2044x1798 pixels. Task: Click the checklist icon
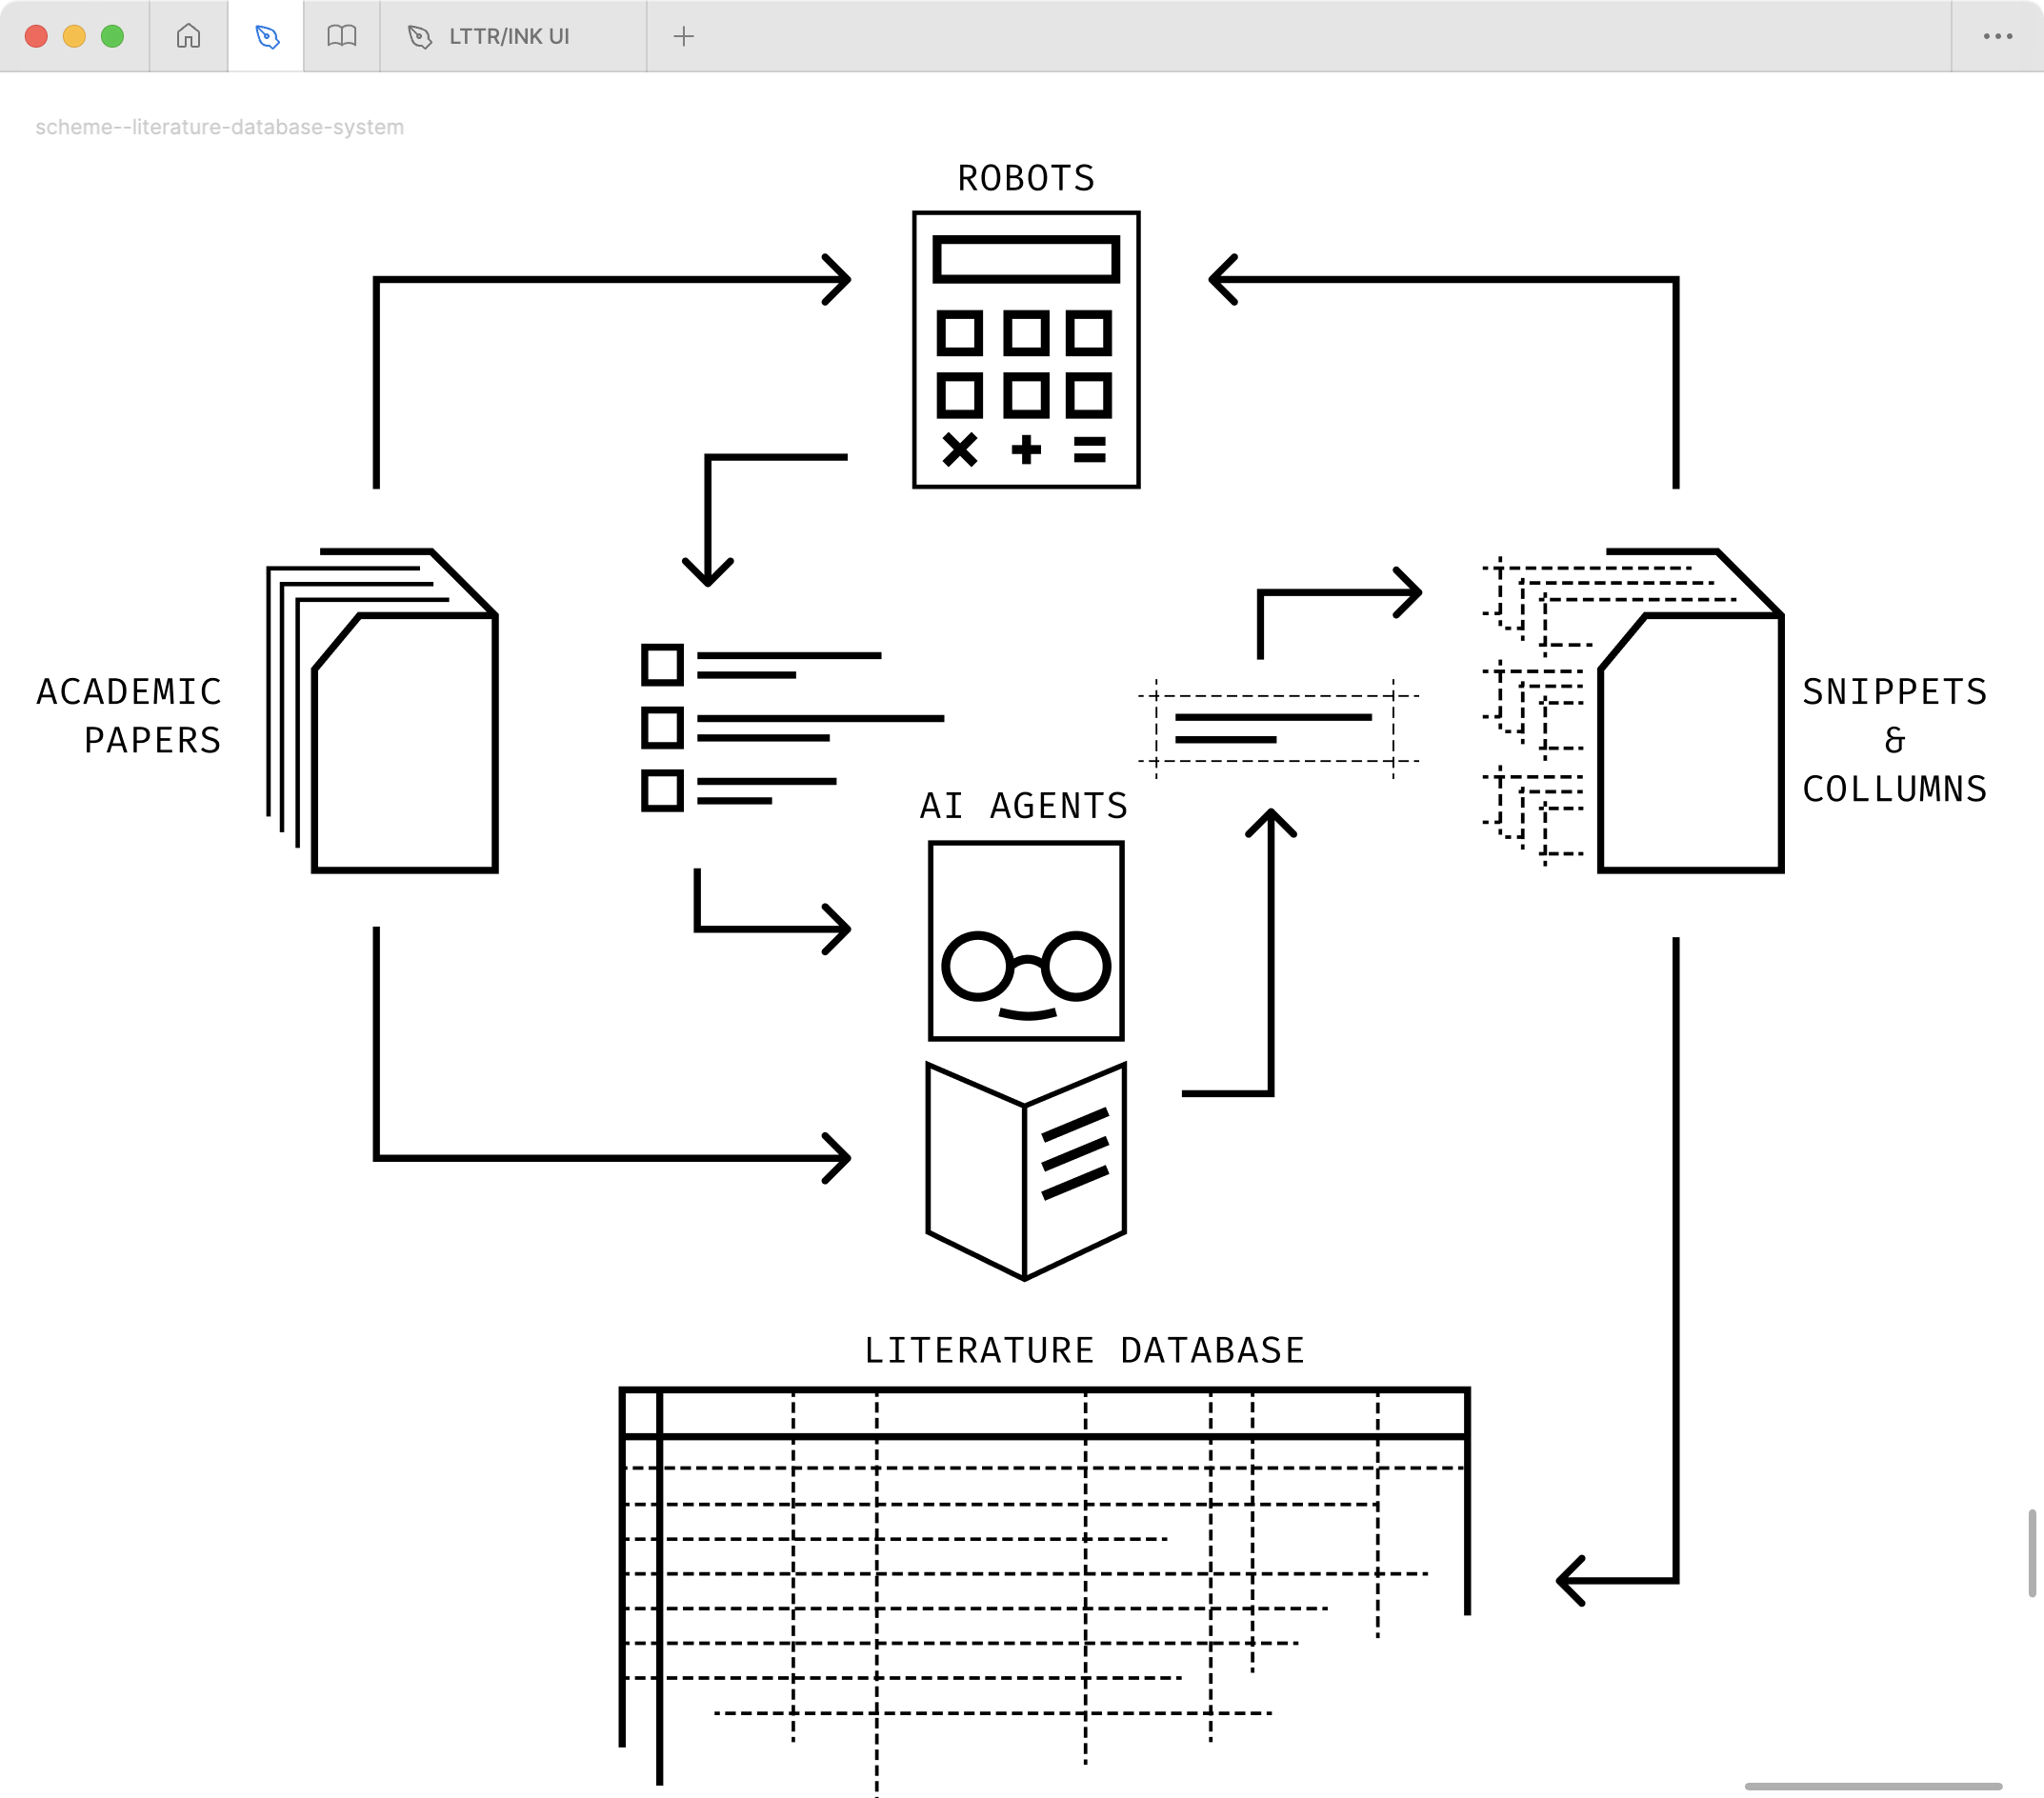pyautogui.click(x=792, y=727)
